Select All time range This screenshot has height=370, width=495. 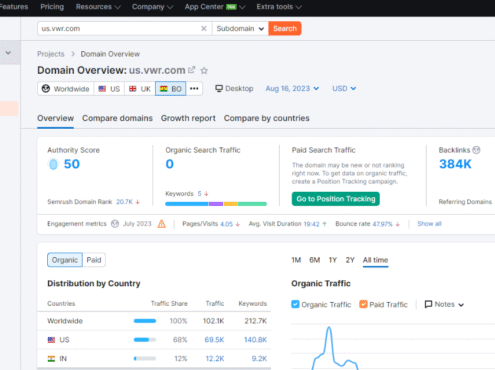pyautogui.click(x=375, y=260)
